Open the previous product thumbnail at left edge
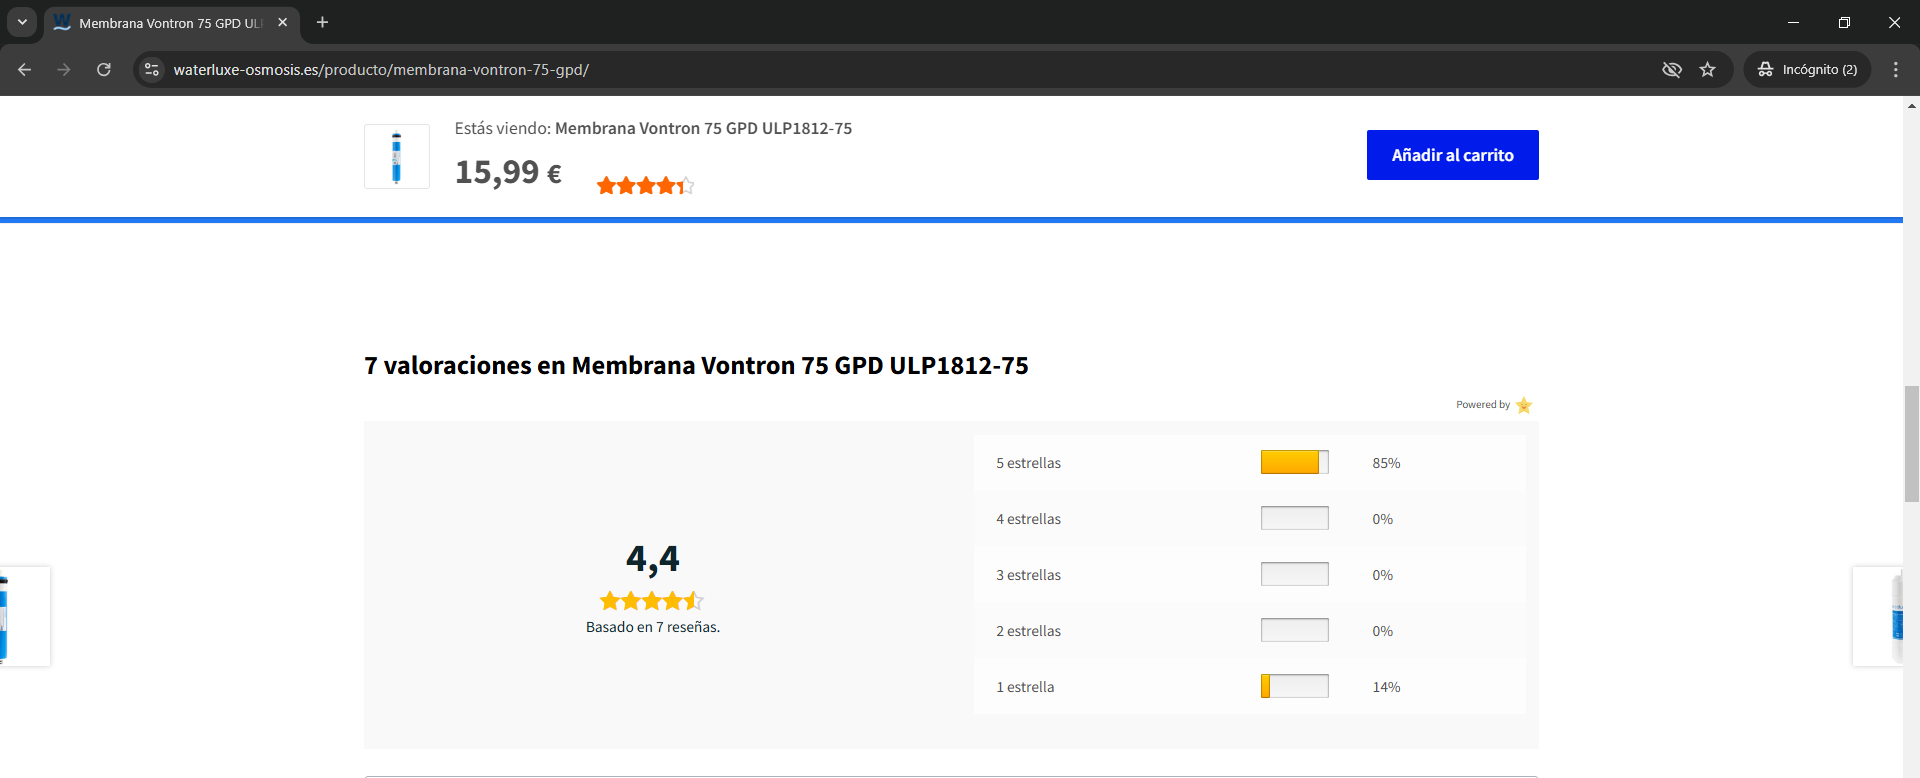 (x=24, y=616)
